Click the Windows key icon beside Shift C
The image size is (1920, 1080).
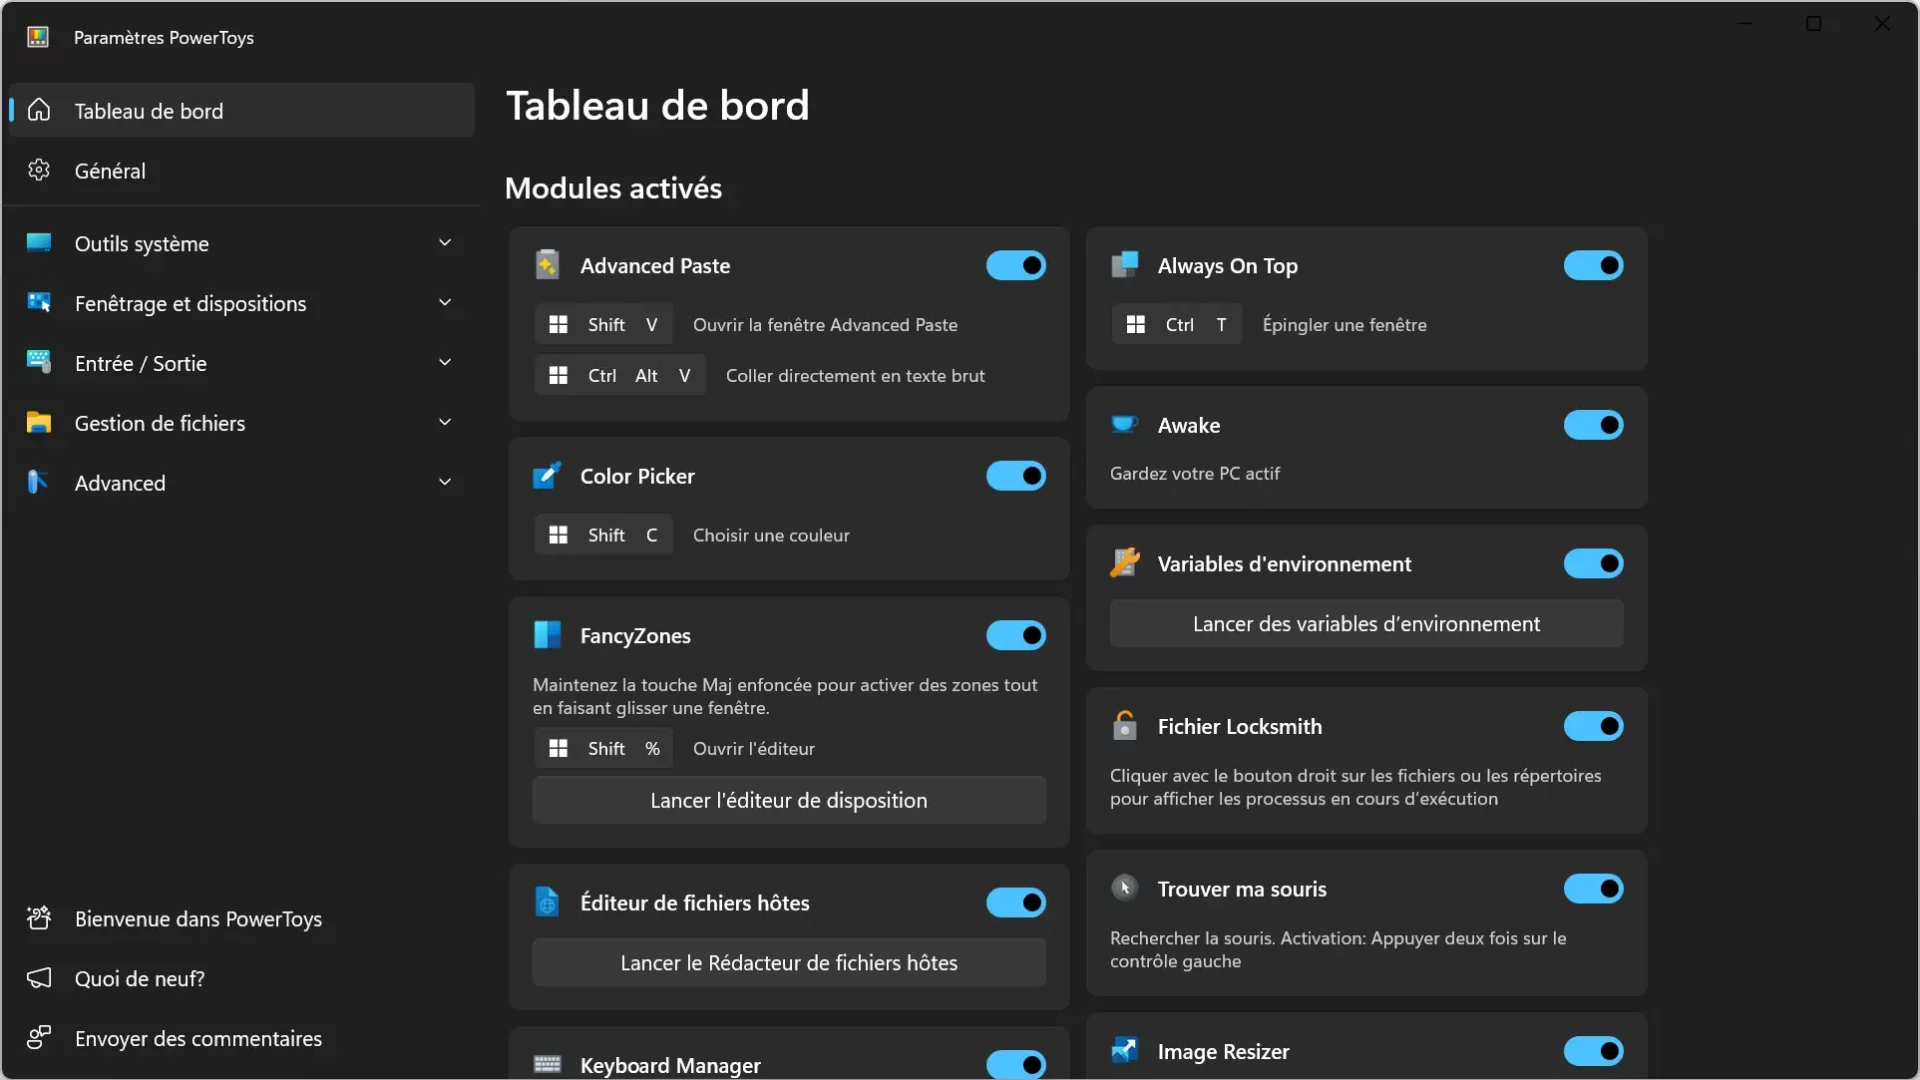coord(558,535)
